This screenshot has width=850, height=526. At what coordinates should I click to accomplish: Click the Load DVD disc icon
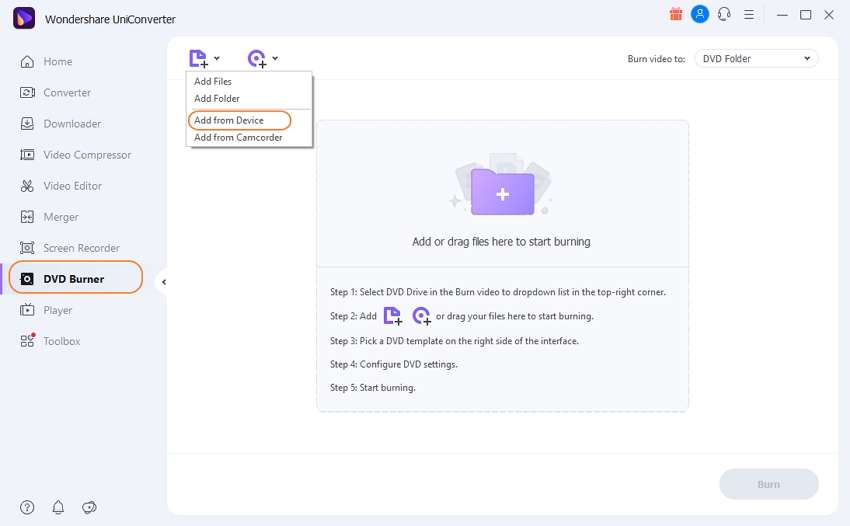click(x=257, y=59)
